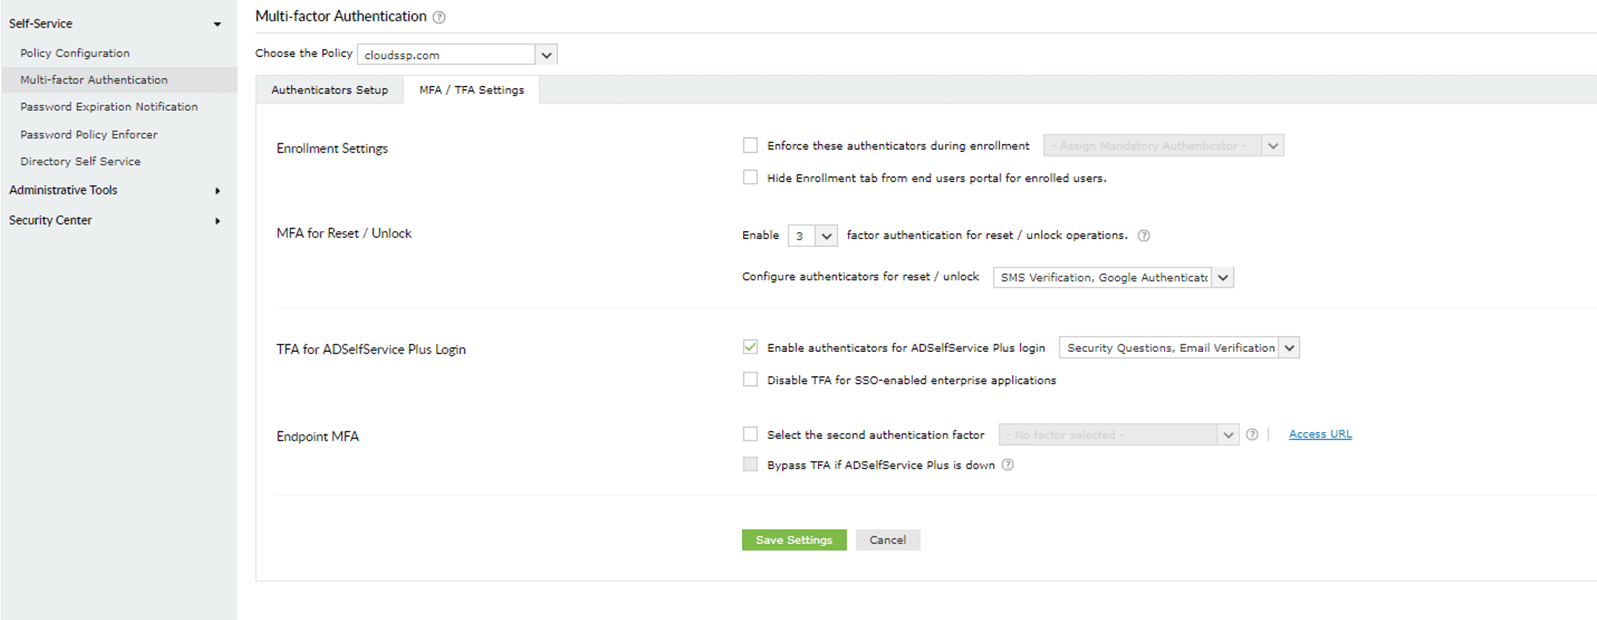The image size is (1597, 620).
Task: Open ADSelfService Plus login authenticators dropdown
Action: (1289, 348)
